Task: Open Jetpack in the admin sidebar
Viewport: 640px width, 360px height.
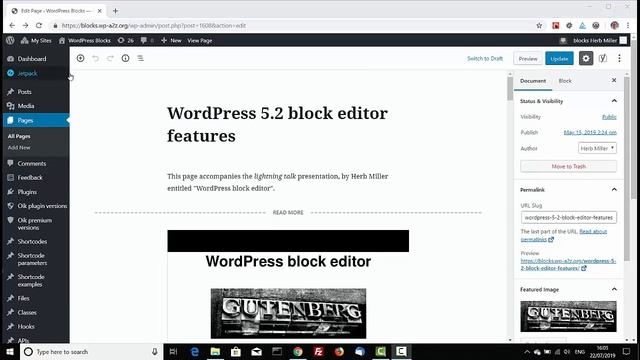Action: (28, 73)
